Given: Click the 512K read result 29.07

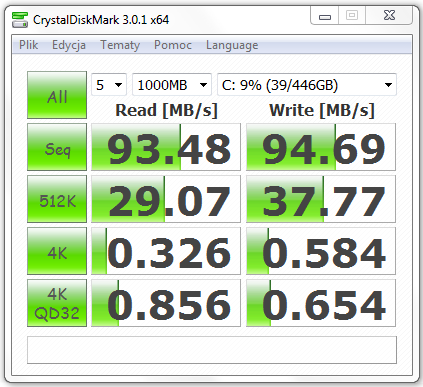Looking at the screenshot, I should pyautogui.click(x=166, y=199).
